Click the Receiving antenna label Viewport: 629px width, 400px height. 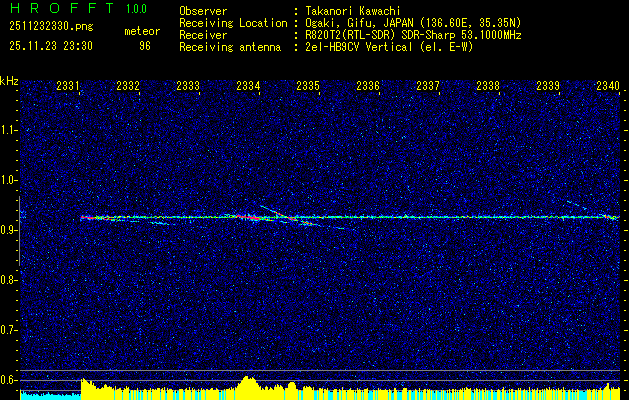tap(230, 47)
